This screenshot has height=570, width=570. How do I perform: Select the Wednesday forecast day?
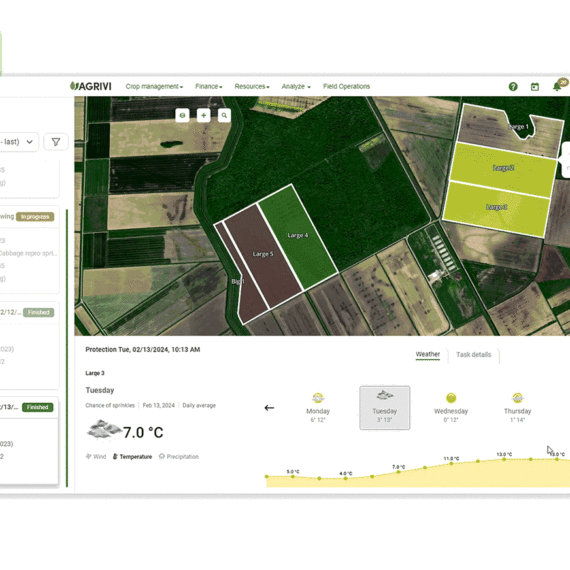point(451,408)
